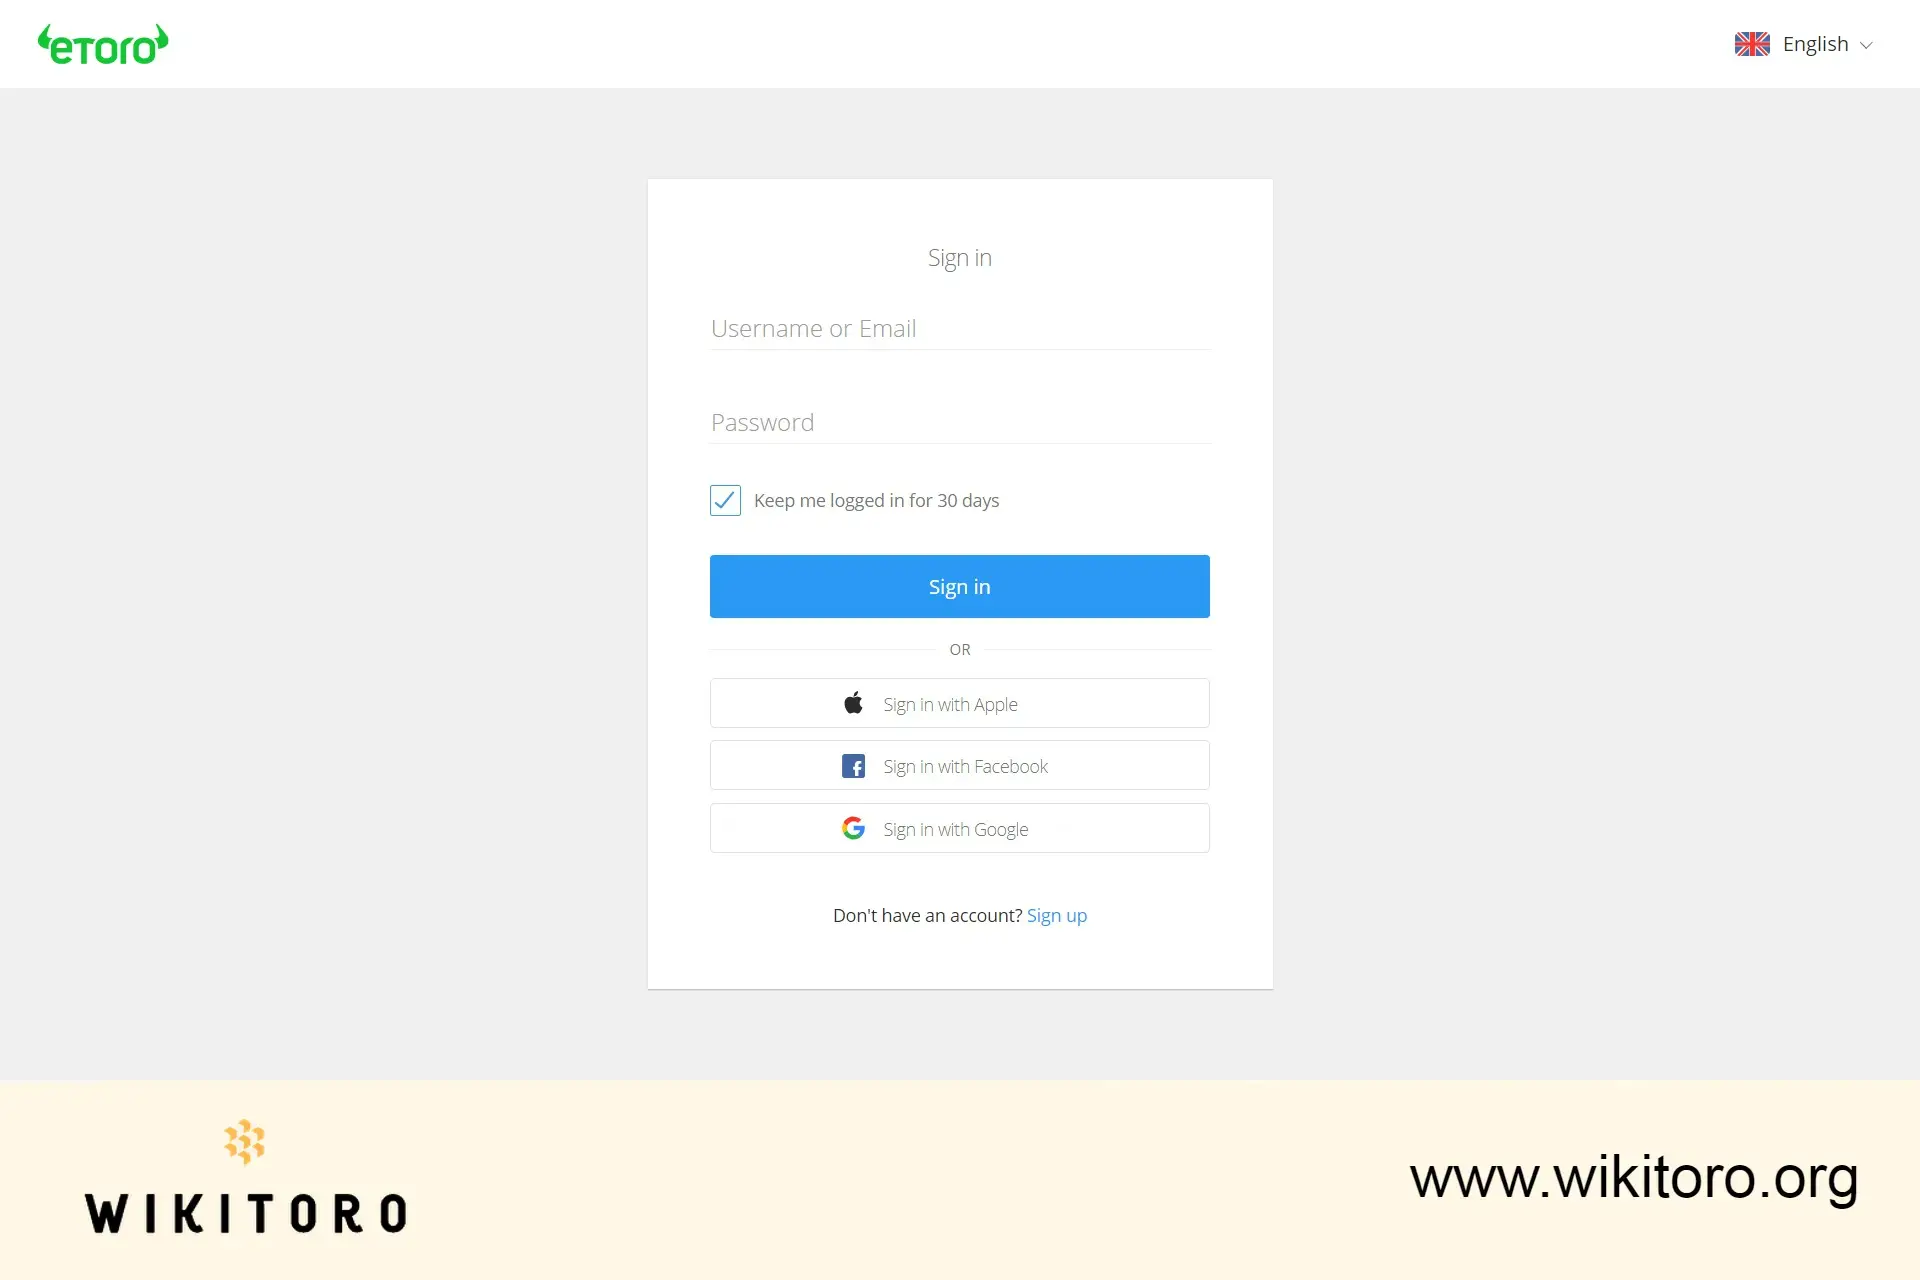This screenshot has height=1280, width=1920.
Task: Click the Sign in with Google button
Action: tap(960, 829)
